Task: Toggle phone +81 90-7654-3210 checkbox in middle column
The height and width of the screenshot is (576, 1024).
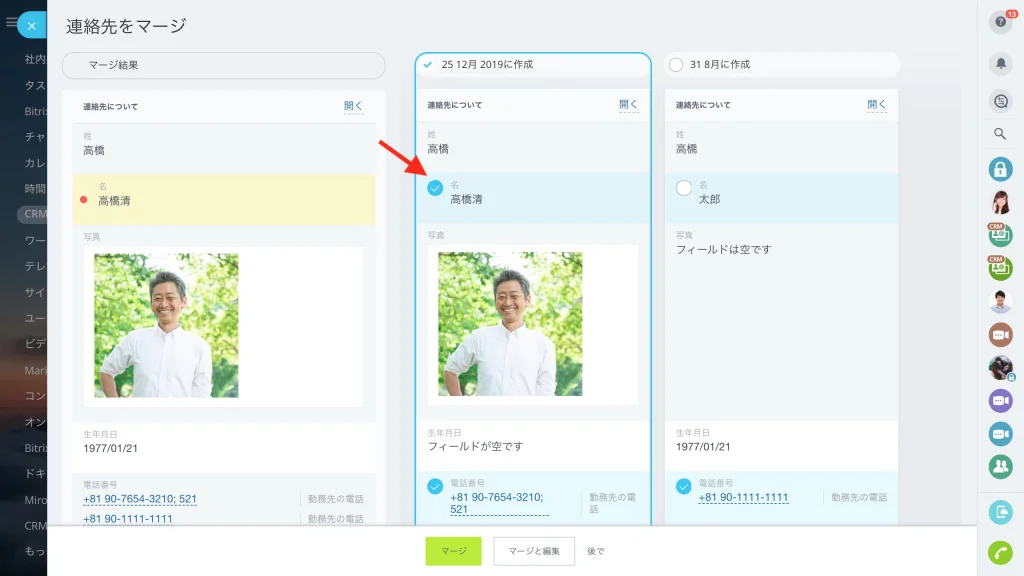Action: click(435, 487)
